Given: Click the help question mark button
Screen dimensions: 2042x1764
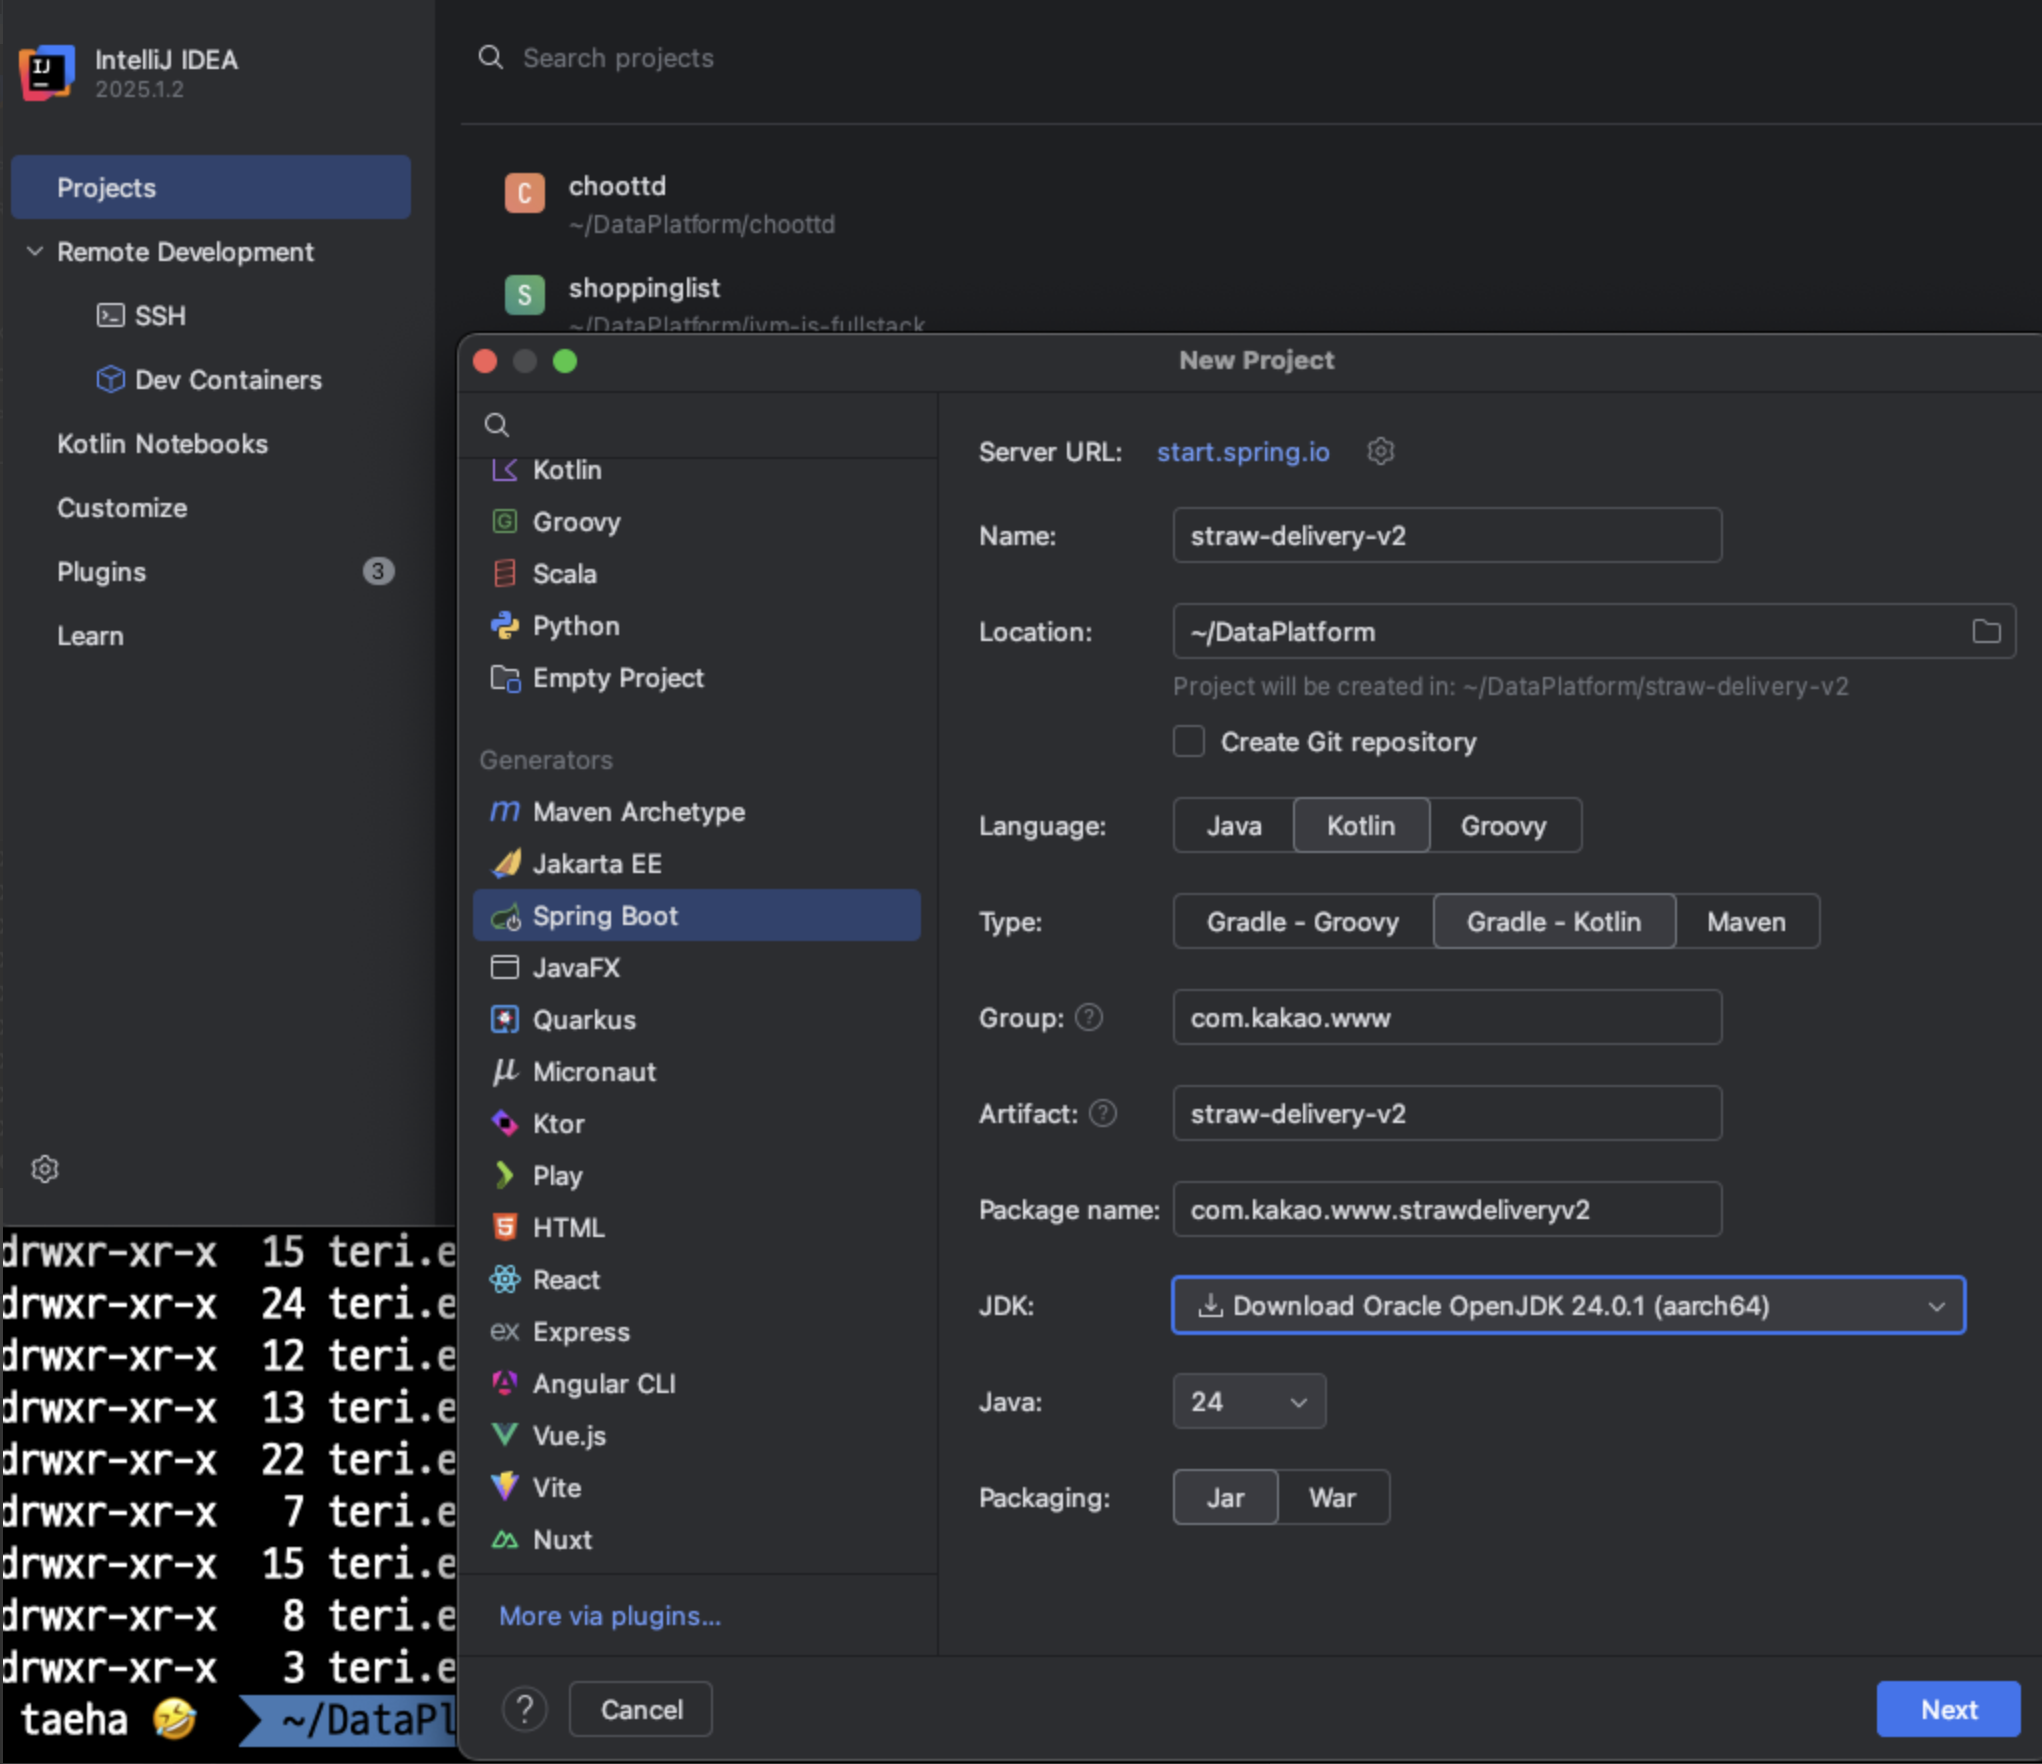Looking at the screenshot, I should pyautogui.click(x=524, y=1709).
